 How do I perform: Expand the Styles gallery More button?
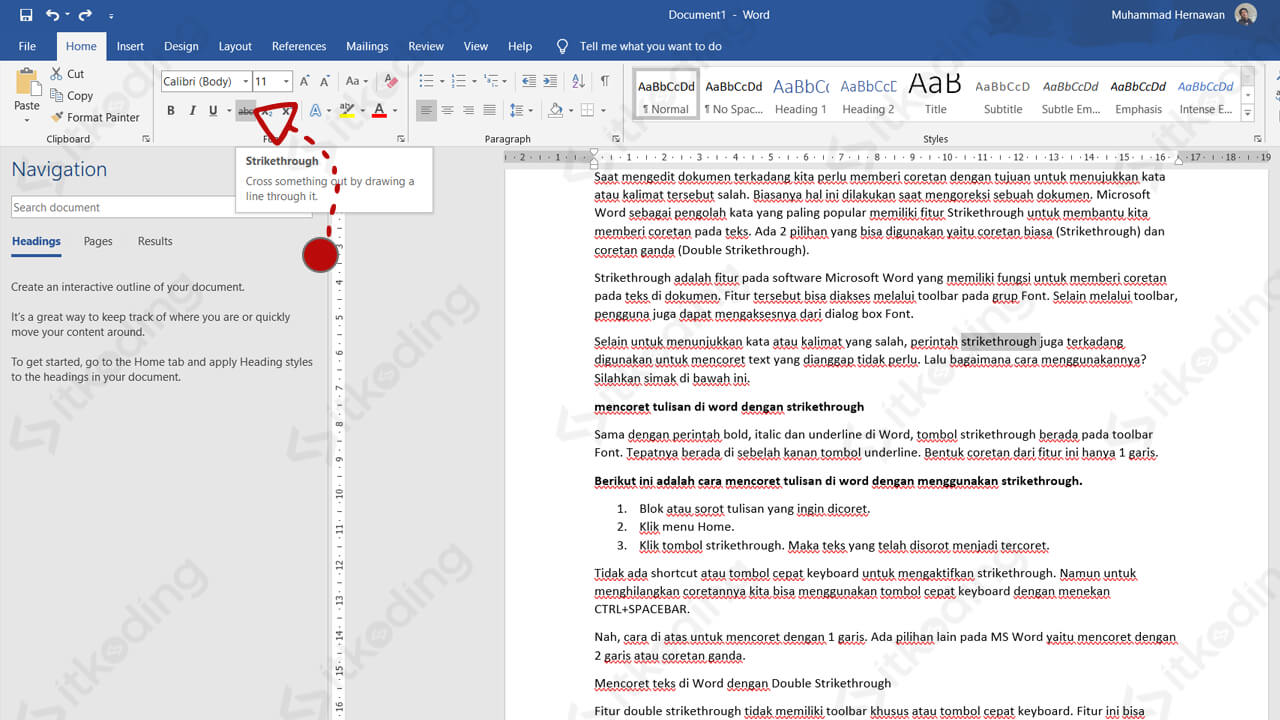(x=1247, y=115)
